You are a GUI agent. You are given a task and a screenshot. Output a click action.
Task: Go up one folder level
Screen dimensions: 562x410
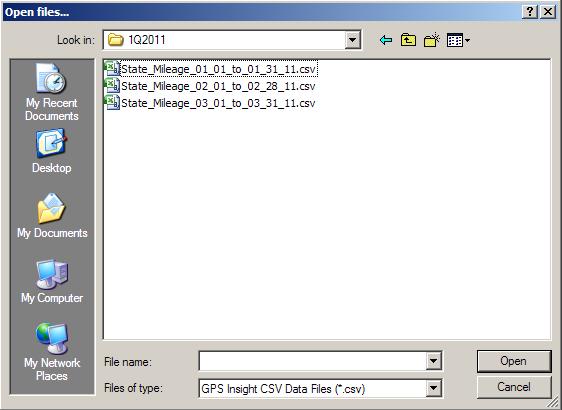408,40
